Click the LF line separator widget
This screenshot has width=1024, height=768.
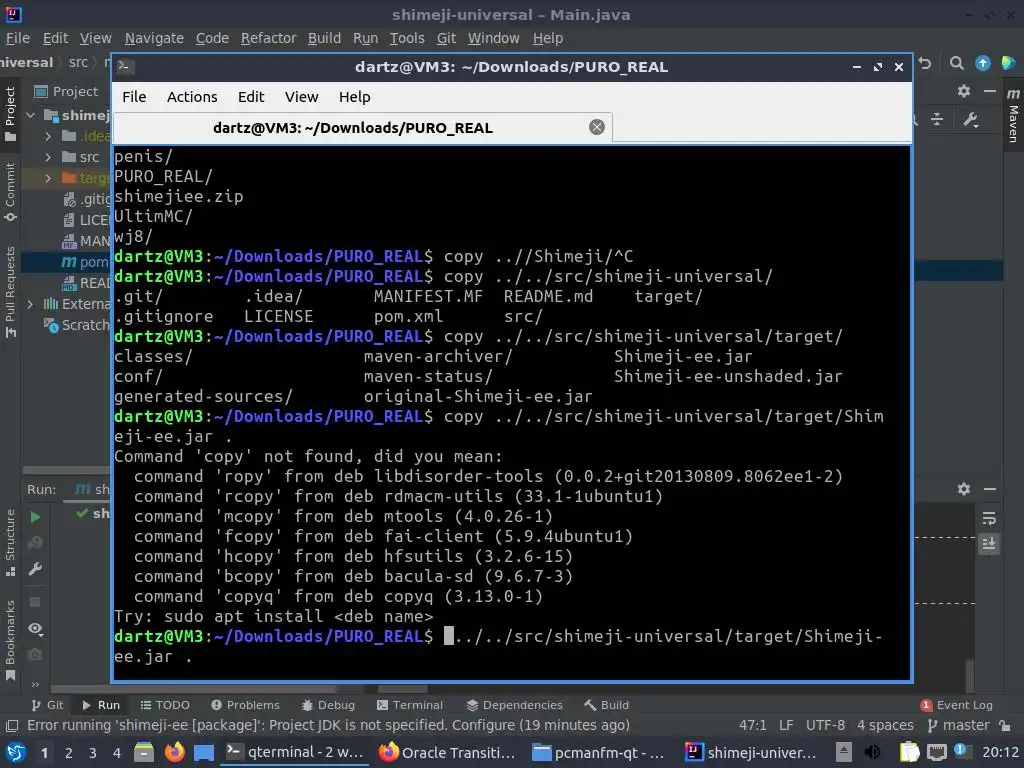click(786, 726)
